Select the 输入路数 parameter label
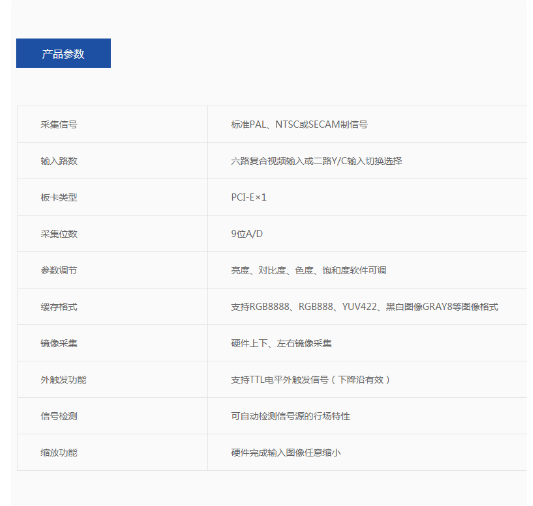Viewport: 533px width, 506px height. [x=59, y=161]
